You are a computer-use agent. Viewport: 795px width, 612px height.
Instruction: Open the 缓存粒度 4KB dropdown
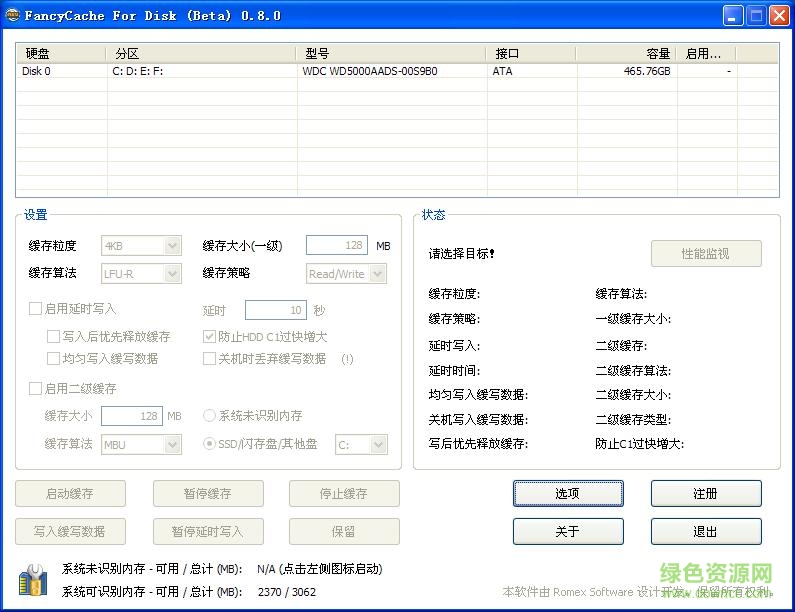click(141, 245)
